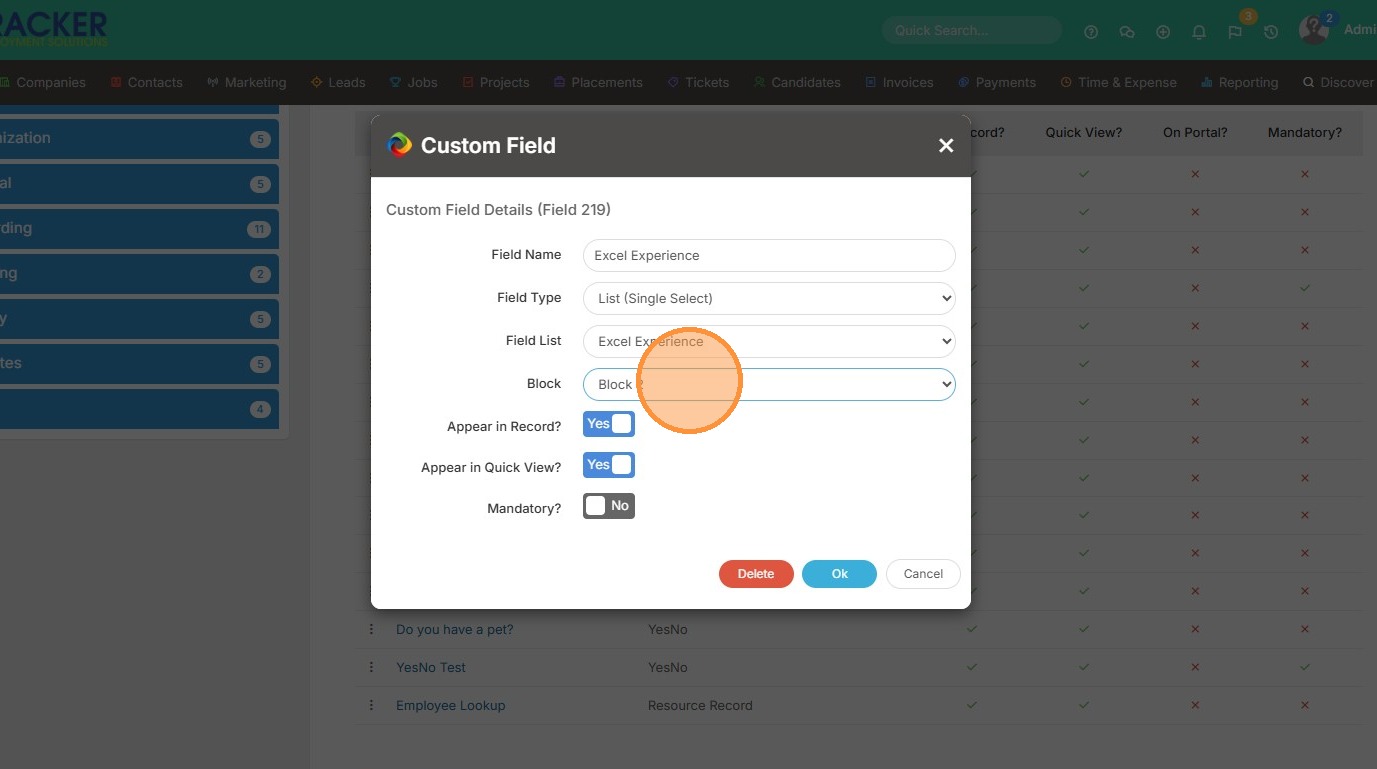Click the help question mark icon
The width and height of the screenshot is (1377, 769).
1091,32
